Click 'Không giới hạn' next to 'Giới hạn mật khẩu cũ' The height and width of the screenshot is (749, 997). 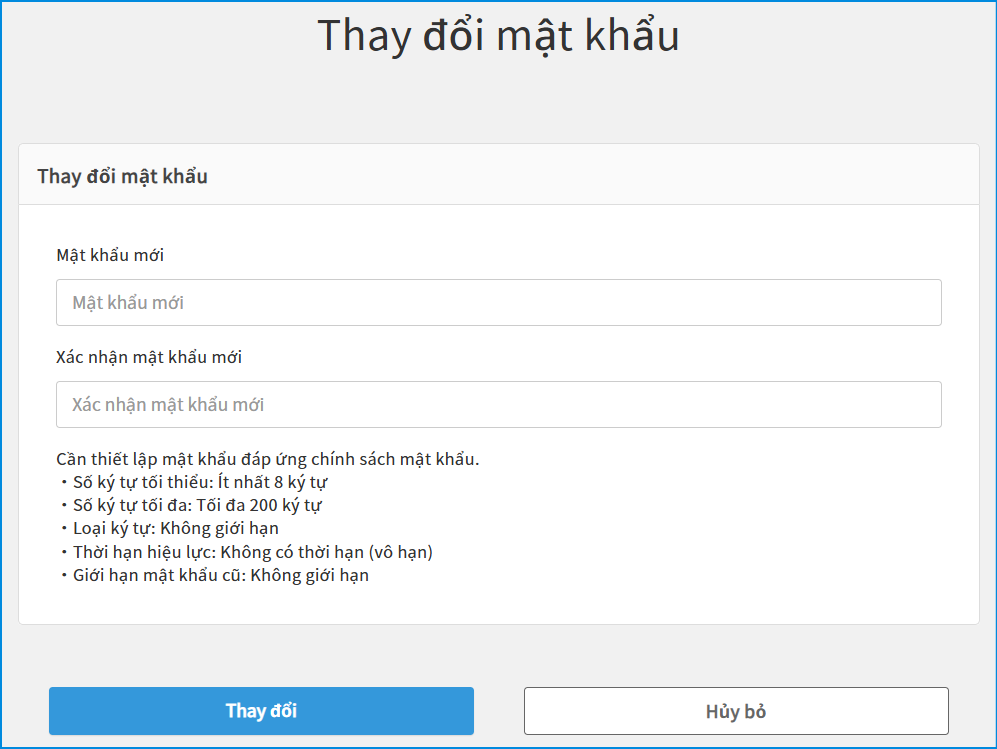(x=310, y=575)
